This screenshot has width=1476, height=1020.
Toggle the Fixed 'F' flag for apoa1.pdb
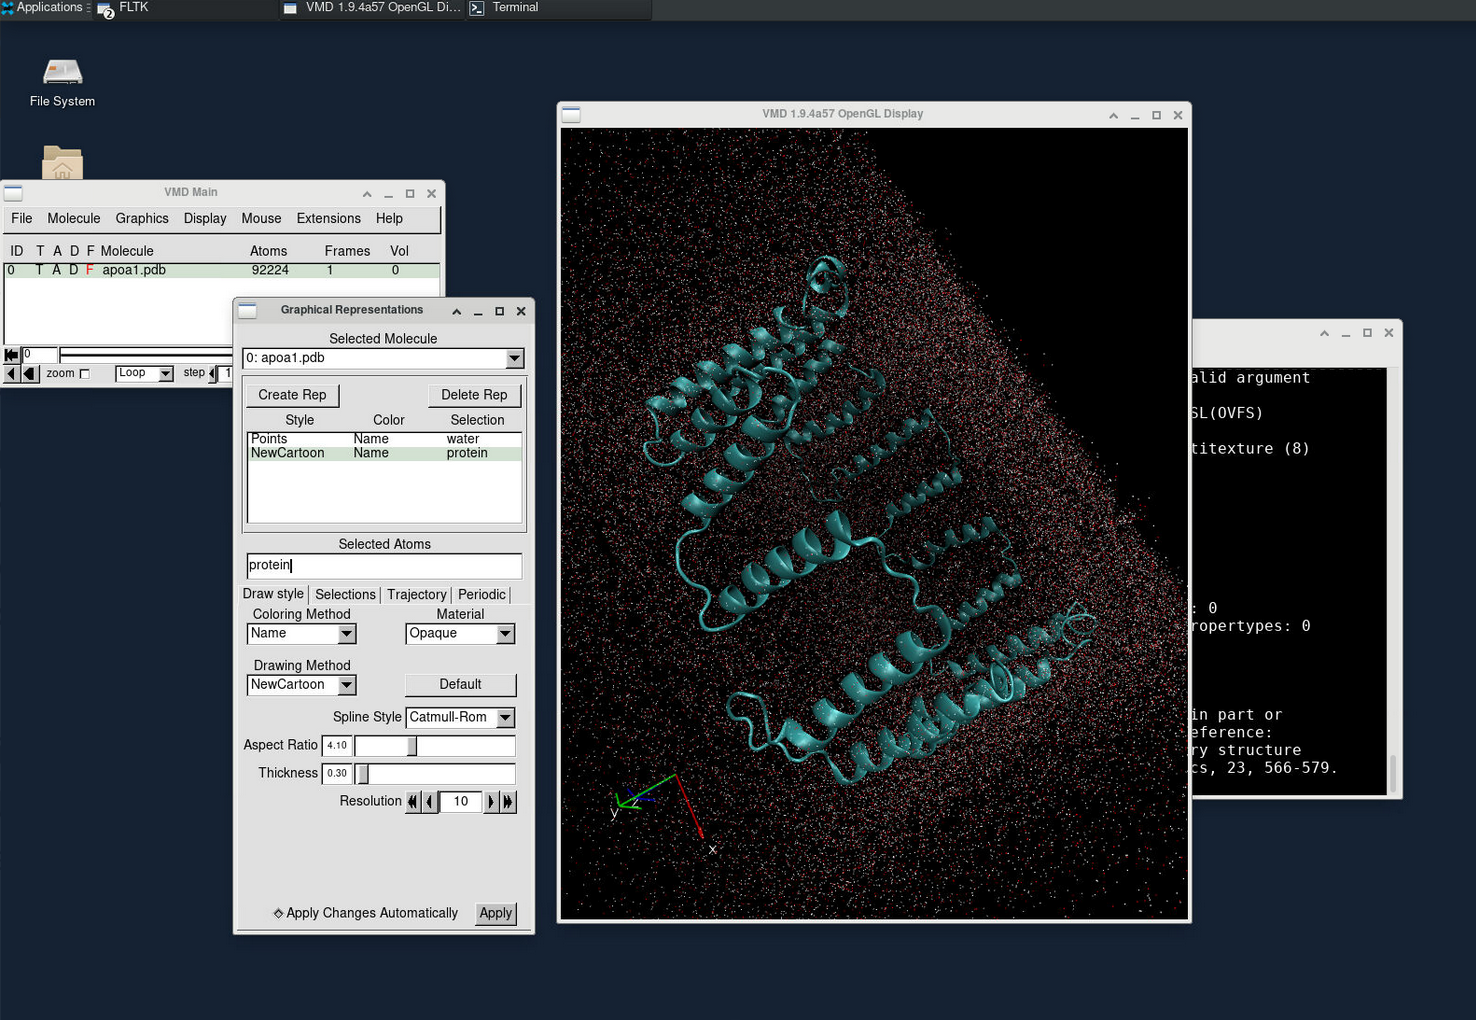tap(89, 270)
